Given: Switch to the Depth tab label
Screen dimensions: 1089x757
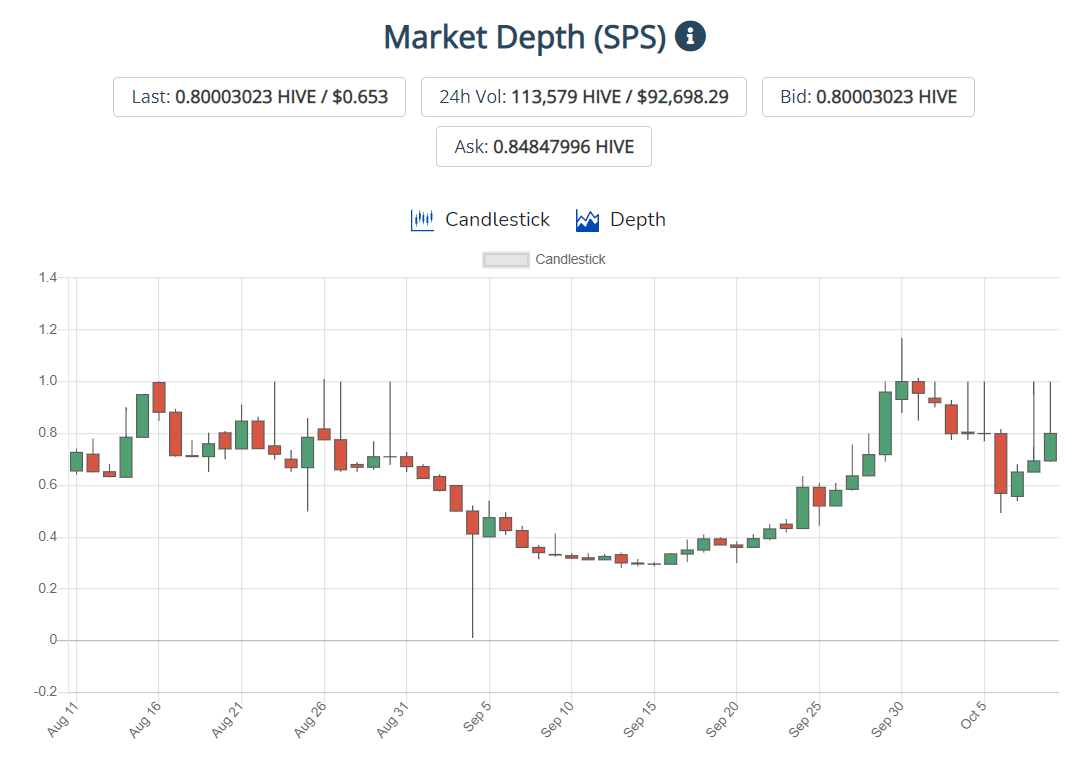Looking at the screenshot, I should [638, 219].
